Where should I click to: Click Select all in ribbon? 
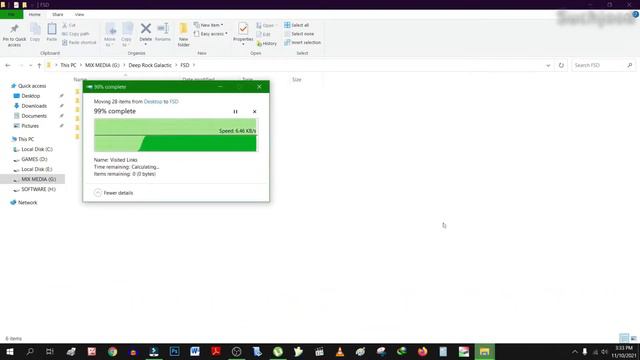coord(297,25)
